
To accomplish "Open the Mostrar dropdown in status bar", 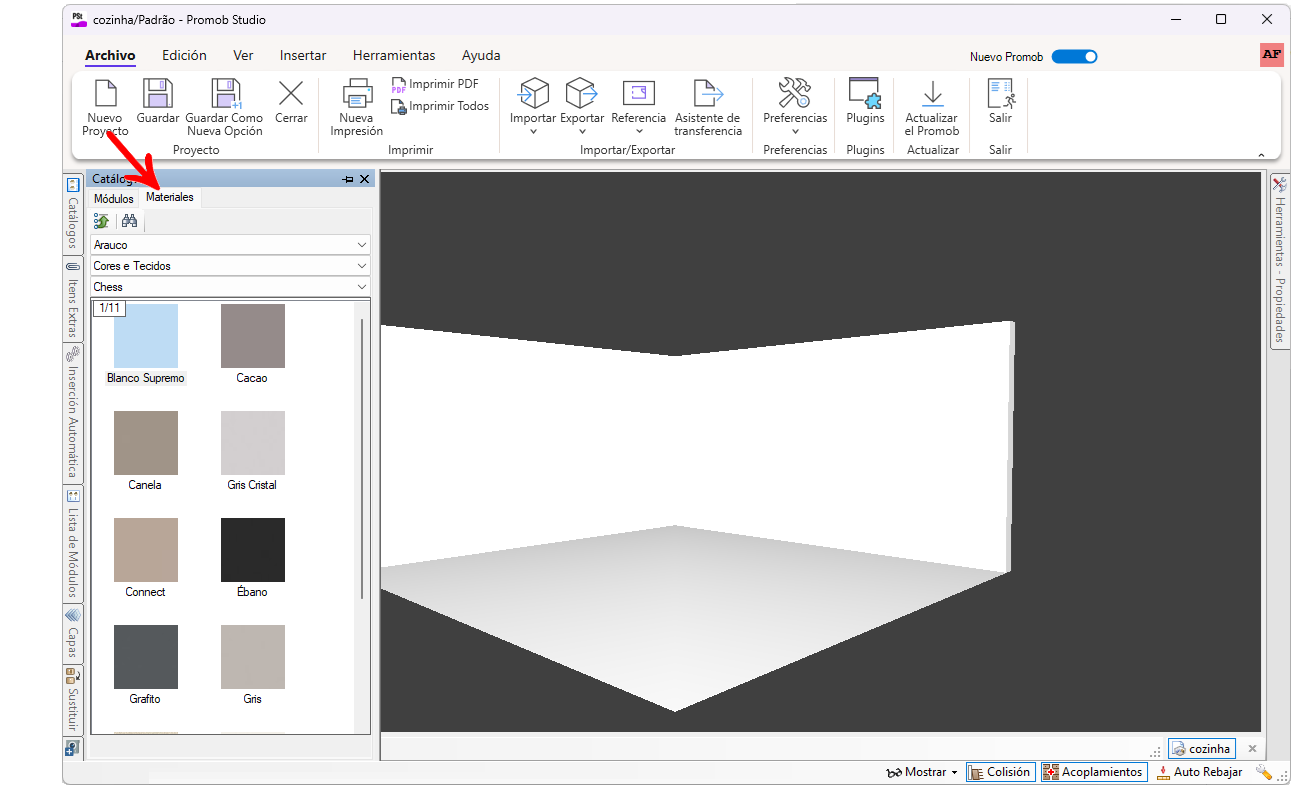I will pyautogui.click(x=922, y=772).
